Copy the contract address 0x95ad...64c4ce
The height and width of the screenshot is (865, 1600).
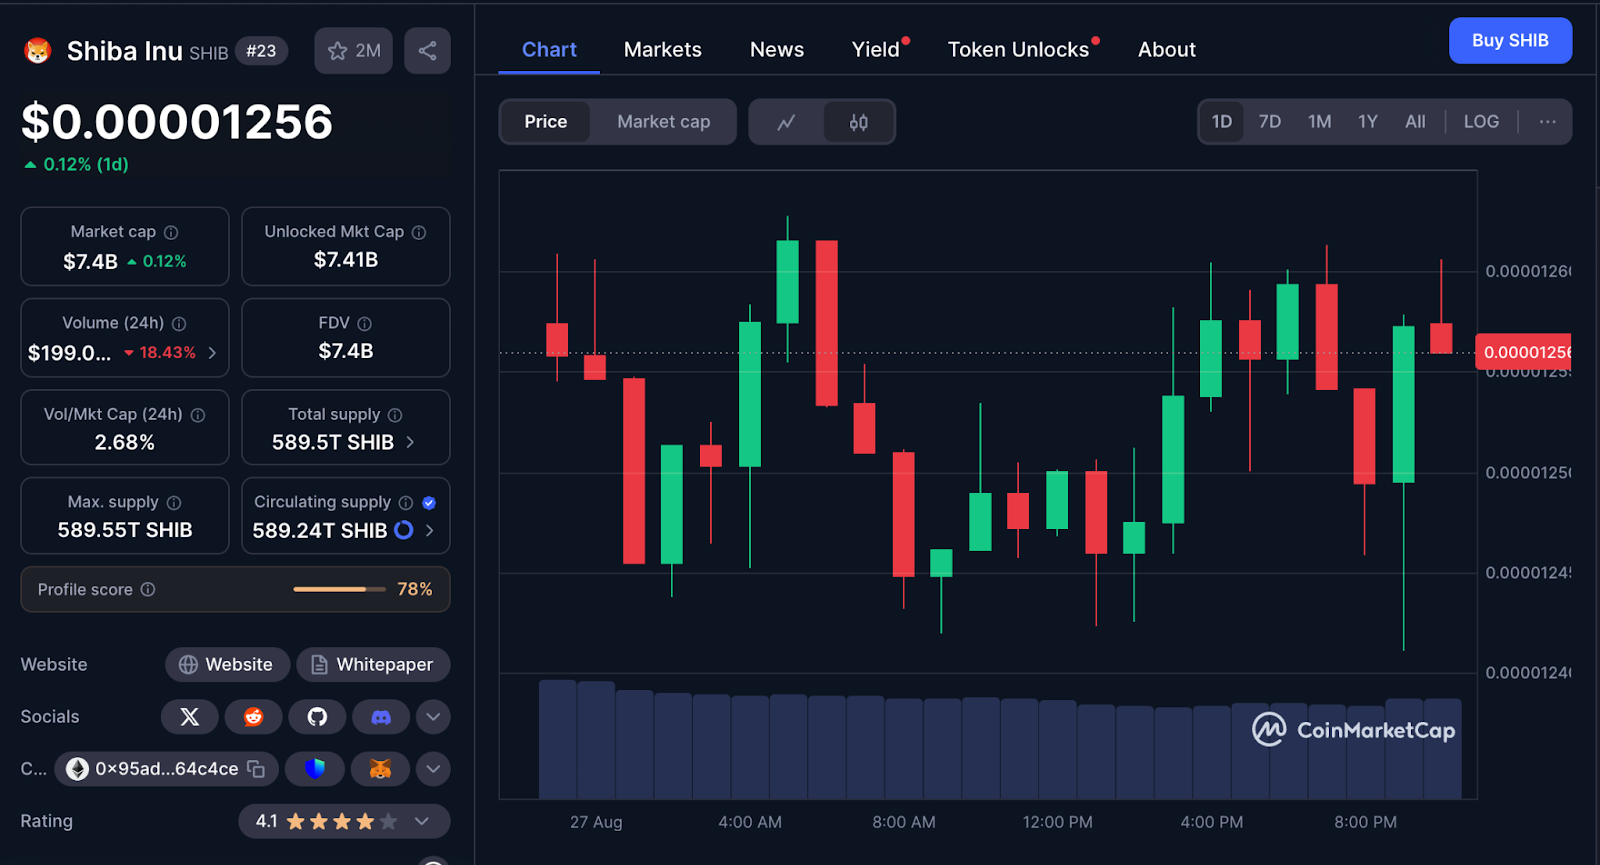[x=256, y=769]
